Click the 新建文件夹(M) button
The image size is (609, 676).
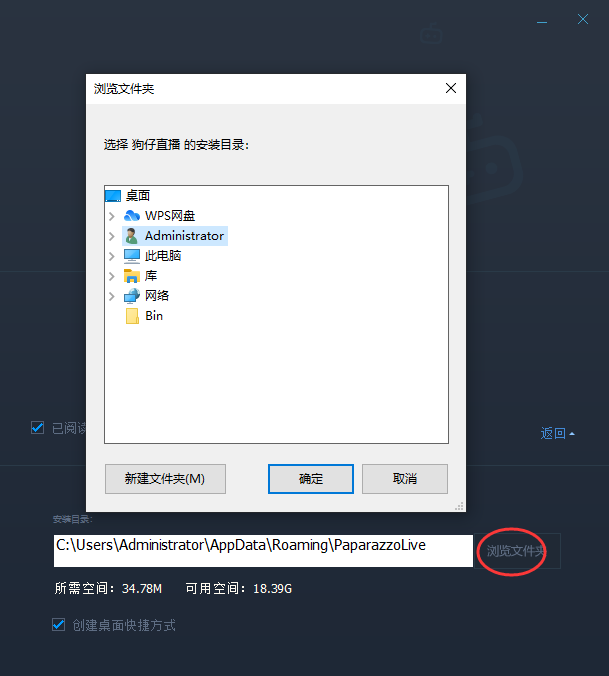click(x=165, y=479)
